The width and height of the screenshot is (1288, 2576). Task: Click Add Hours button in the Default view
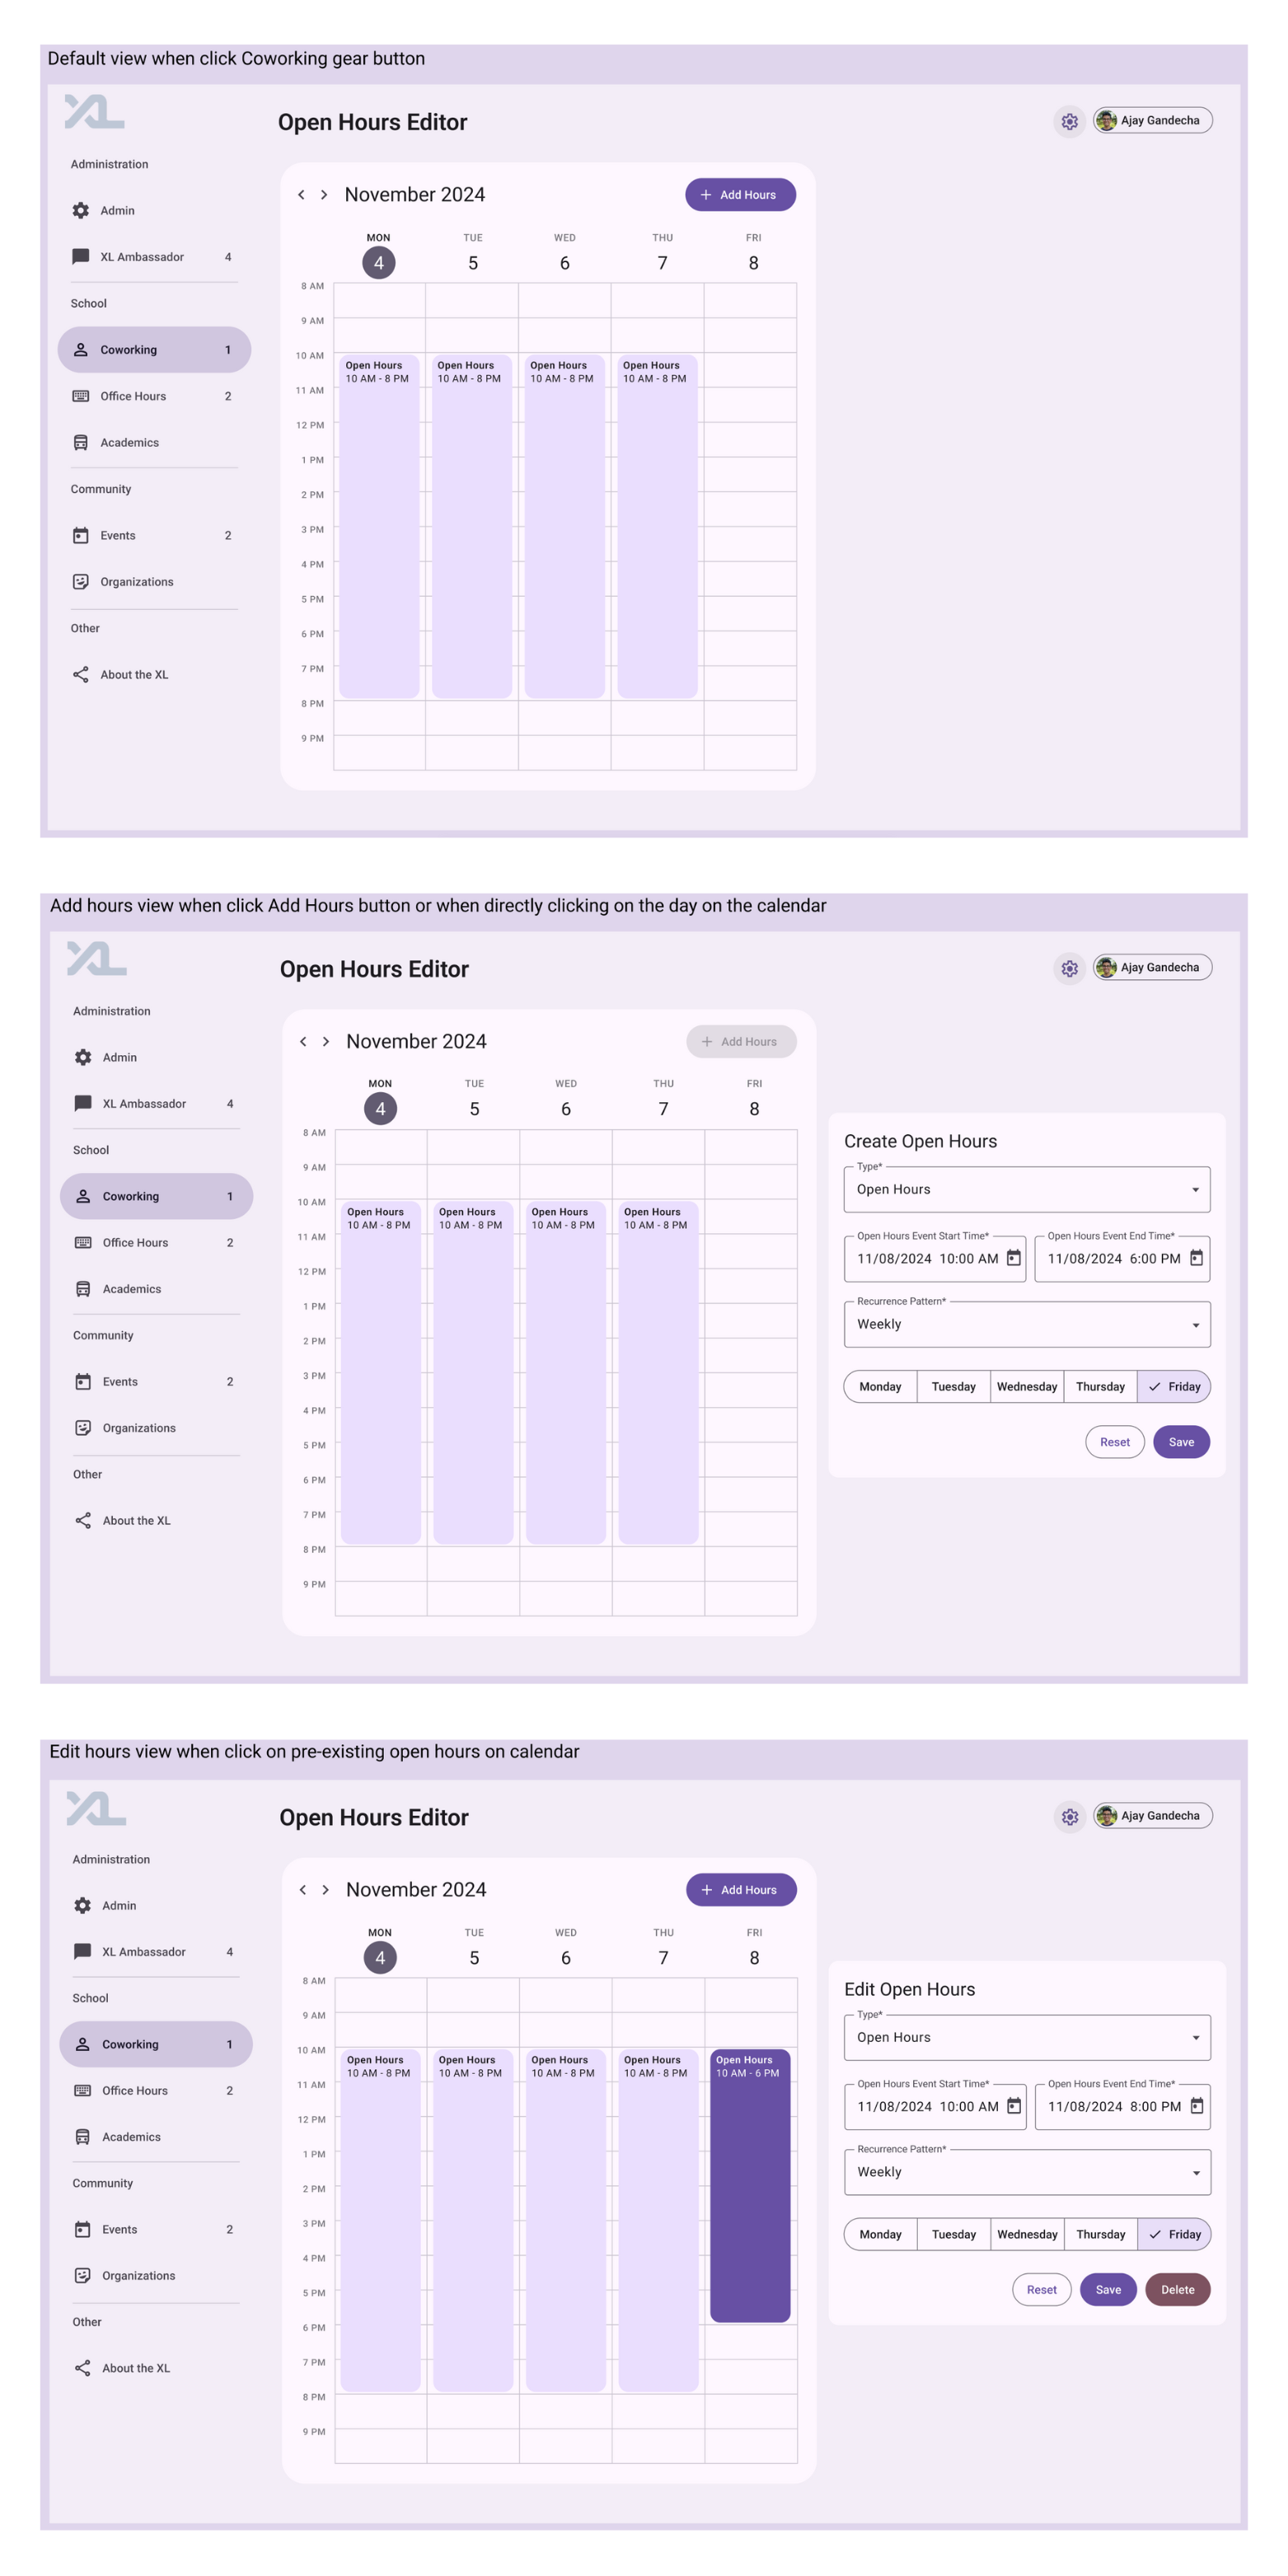739,195
